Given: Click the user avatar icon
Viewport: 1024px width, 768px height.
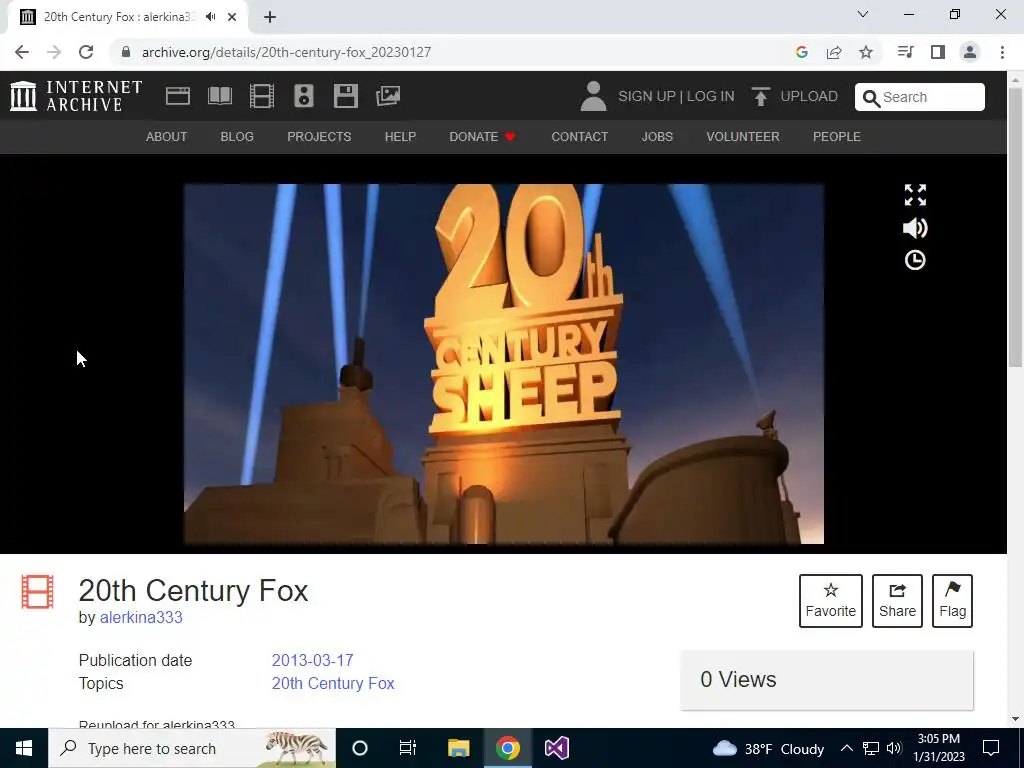Looking at the screenshot, I should (x=593, y=96).
